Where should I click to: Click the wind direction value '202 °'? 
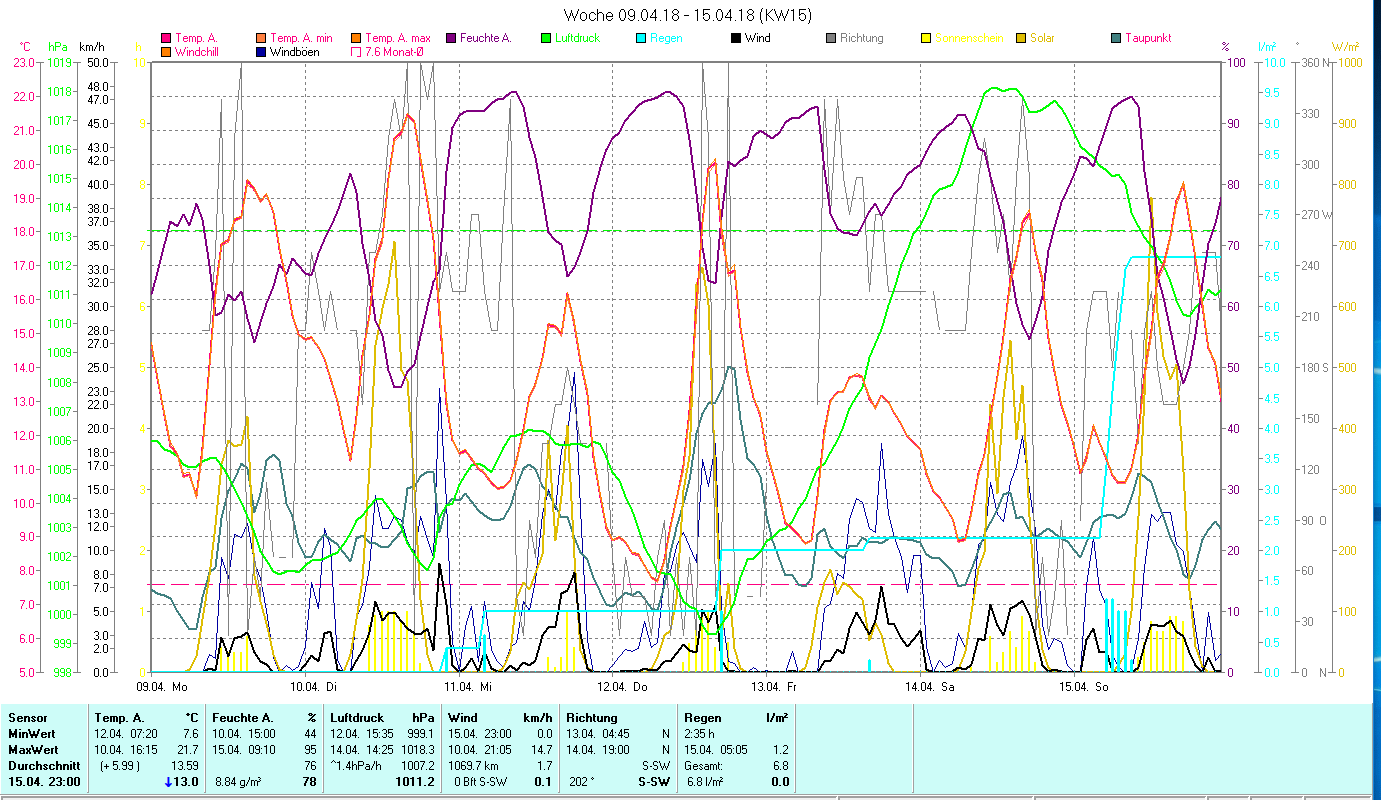pyautogui.click(x=581, y=782)
